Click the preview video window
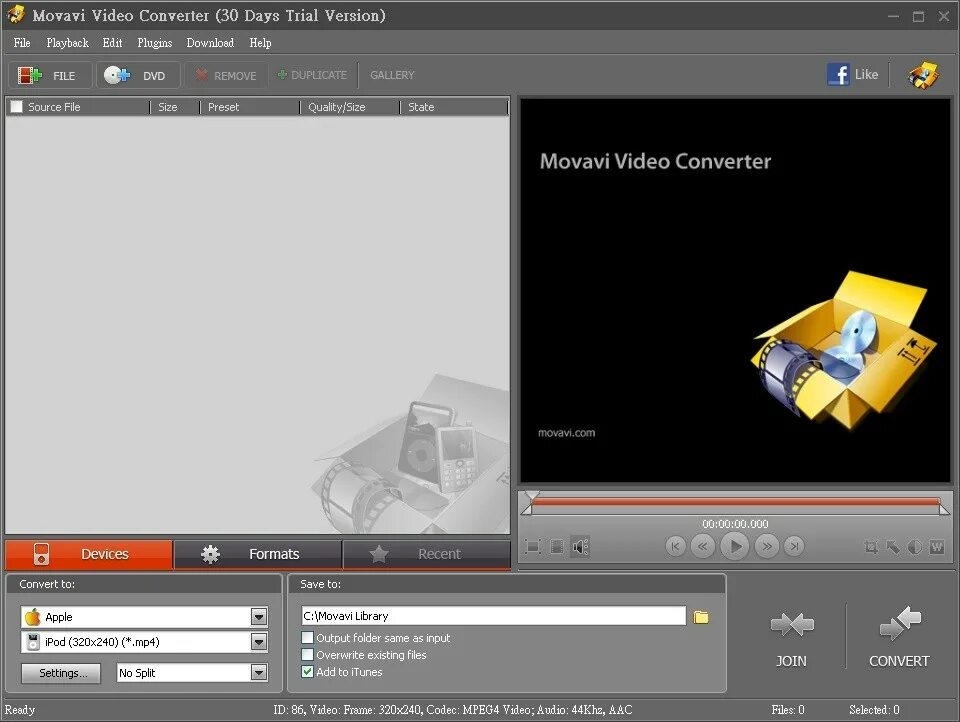Image resolution: width=960 pixels, height=722 pixels. 735,290
